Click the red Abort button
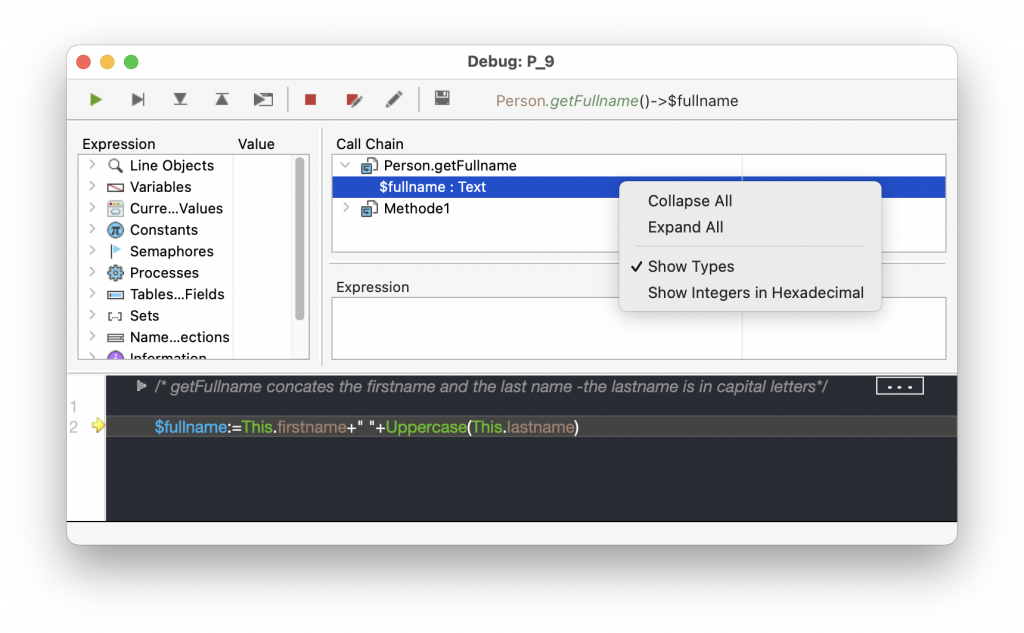Viewport: 1024px width, 633px height. [310, 100]
